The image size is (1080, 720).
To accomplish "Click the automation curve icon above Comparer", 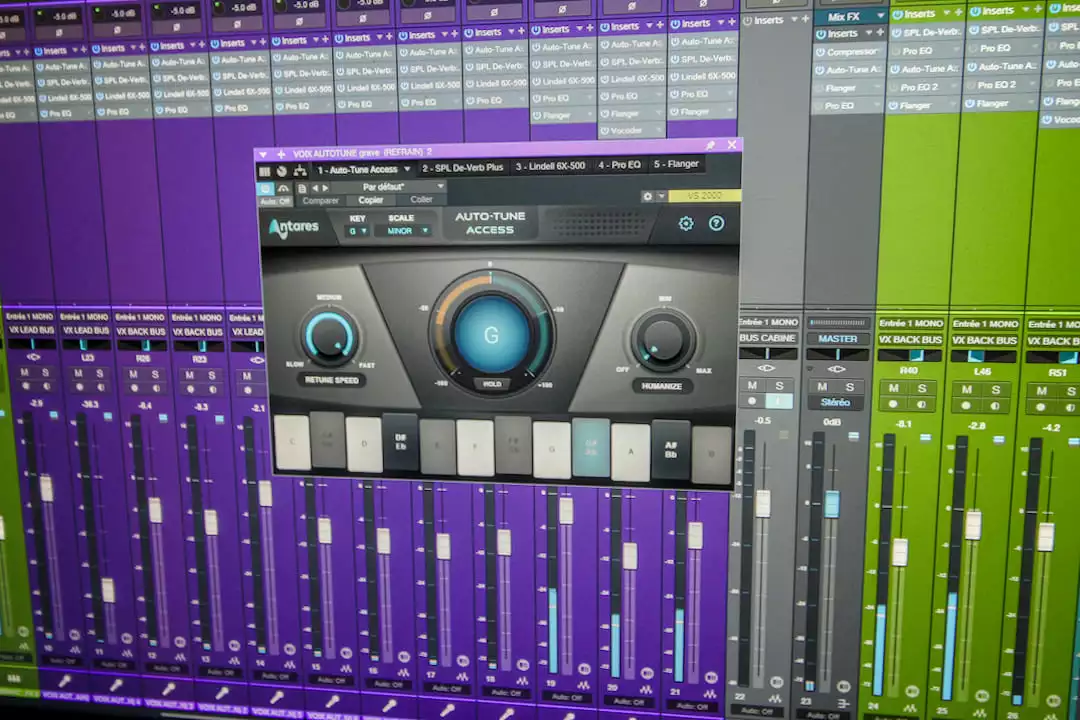I will click(283, 188).
